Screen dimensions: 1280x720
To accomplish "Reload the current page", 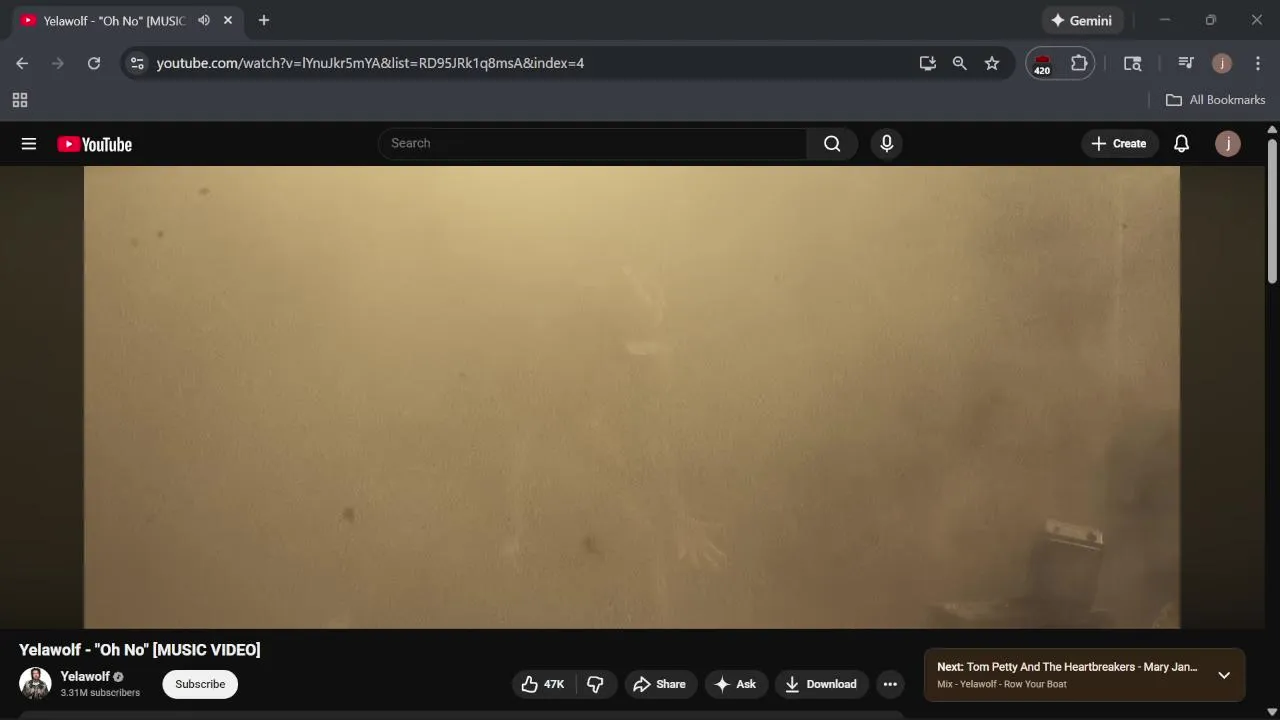I will pyautogui.click(x=94, y=63).
